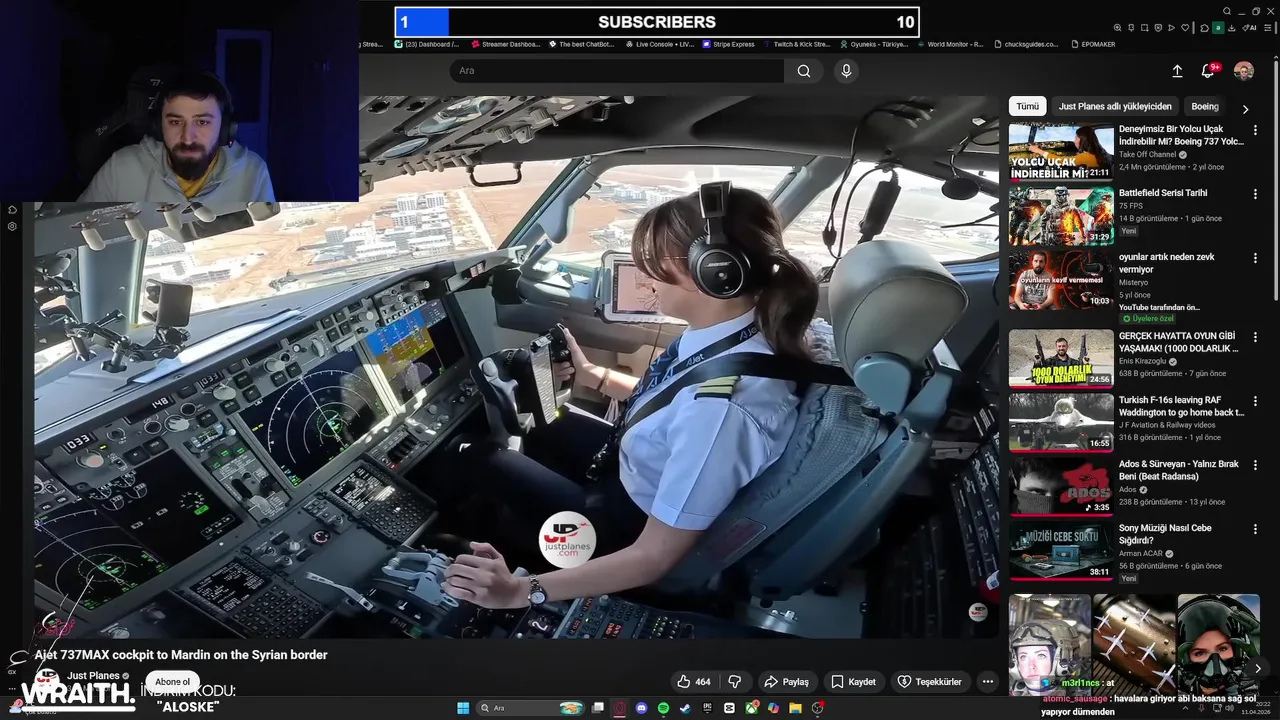
Task: Open the 'Twitch & Kick Stre...' bookmark
Action: coord(796,44)
